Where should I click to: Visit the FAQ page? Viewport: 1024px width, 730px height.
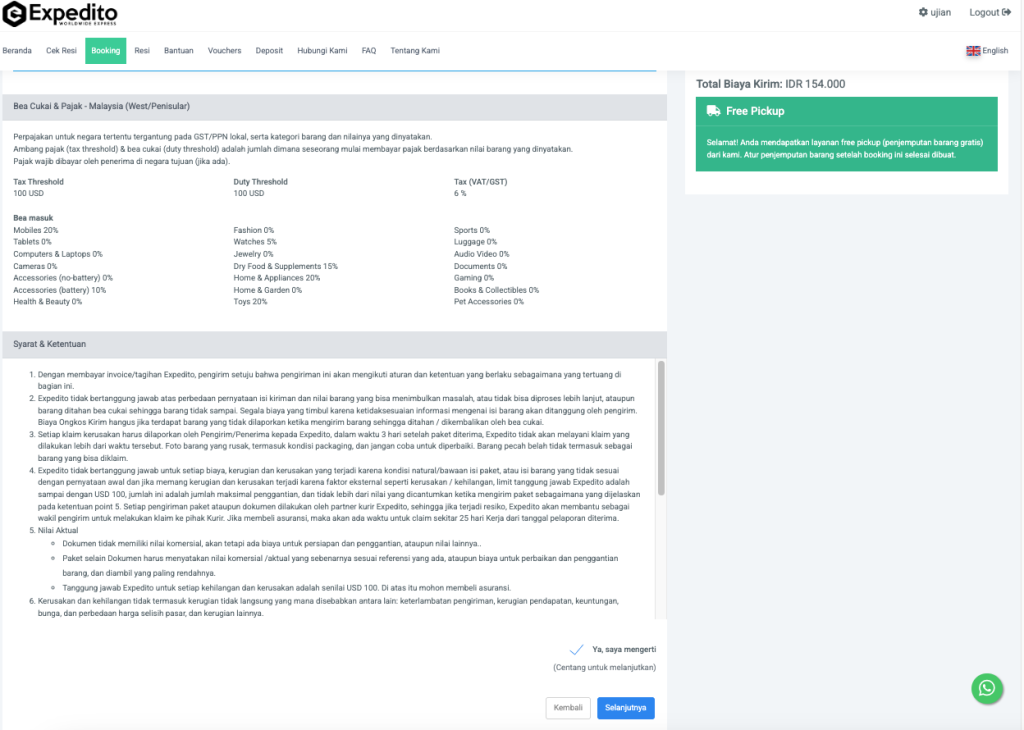coord(369,50)
